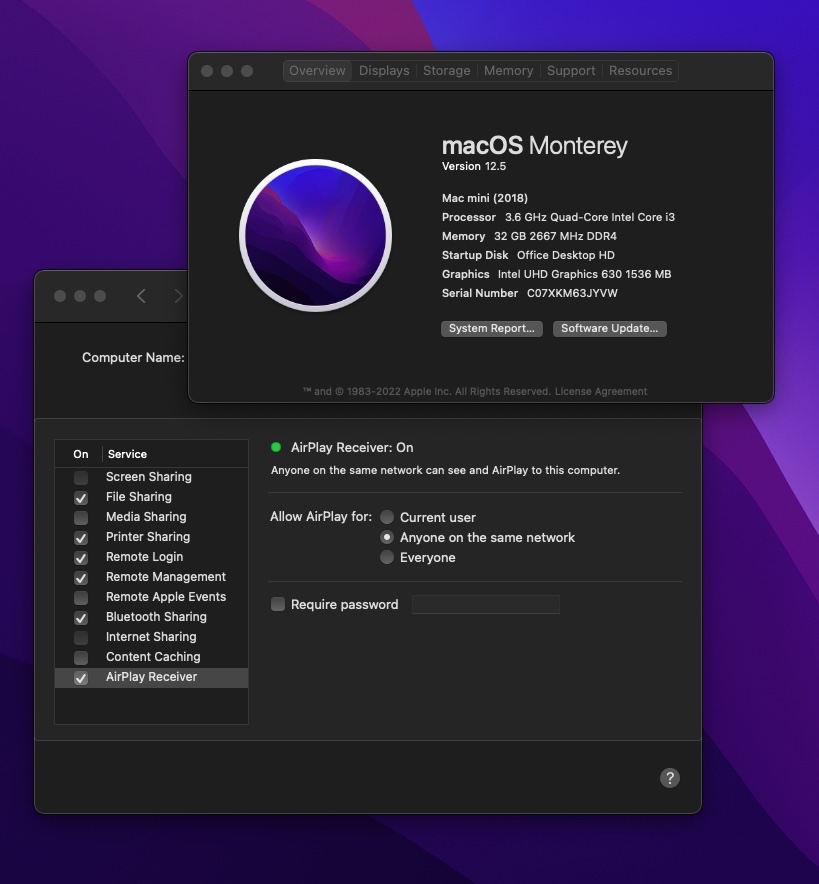Select the Remote Management row
Viewport: 819px width, 884px height.
coord(152,577)
